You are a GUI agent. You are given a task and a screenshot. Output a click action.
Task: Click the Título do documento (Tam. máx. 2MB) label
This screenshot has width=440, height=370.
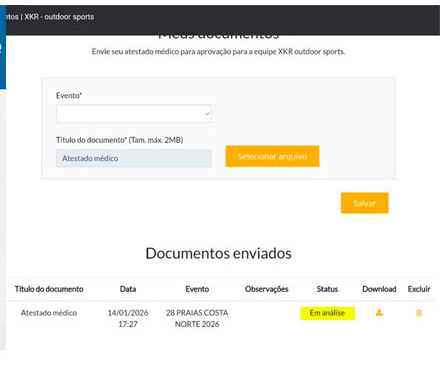point(120,140)
